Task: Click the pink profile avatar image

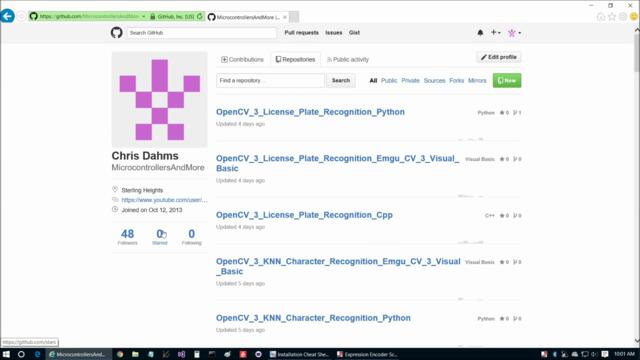Action: tap(160, 100)
